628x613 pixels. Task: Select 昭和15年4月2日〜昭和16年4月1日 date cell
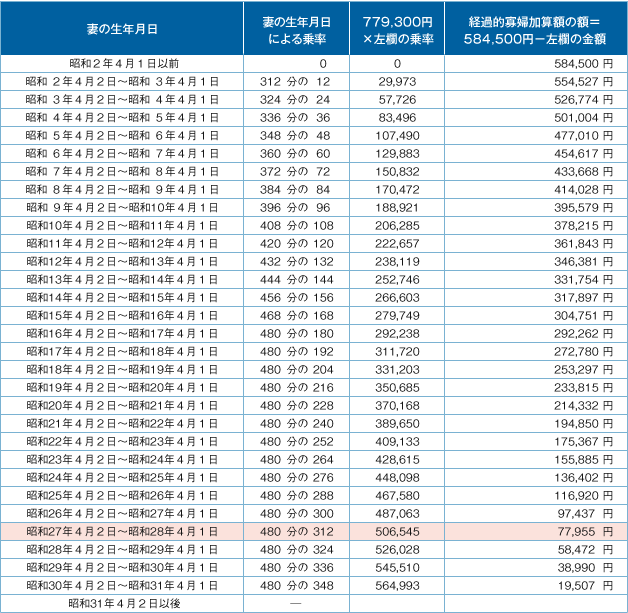point(122,316)
